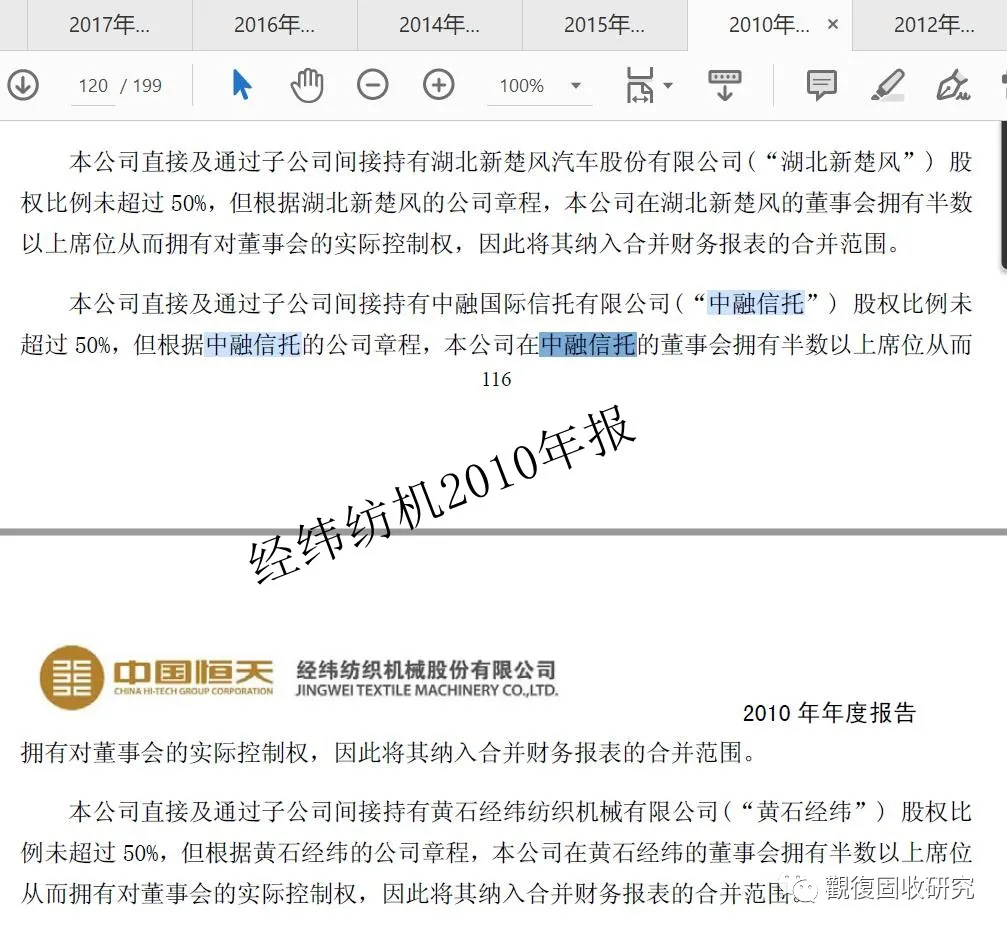The width and height of the screenshot is (1007, 932).
Task: Click the scrolling mode keyboard-arrow icon
Action: point(724,85)
